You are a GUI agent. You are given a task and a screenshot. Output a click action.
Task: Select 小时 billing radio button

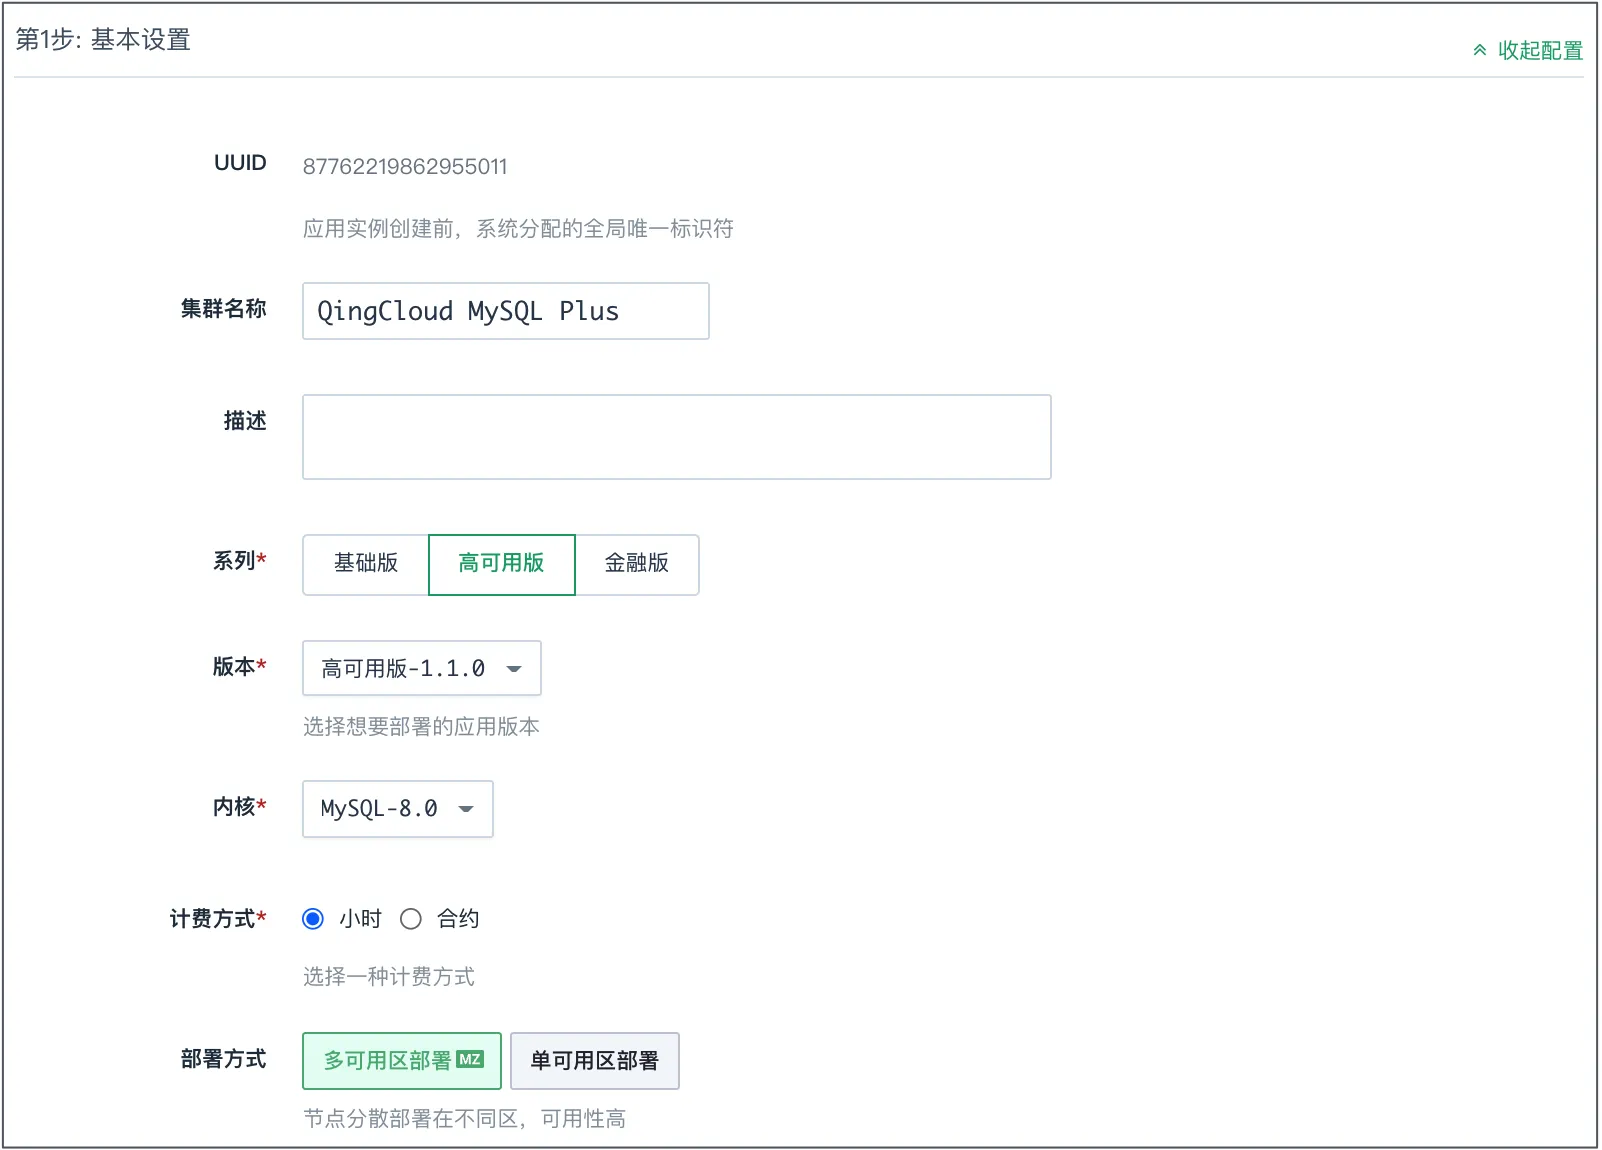(313, 919)
